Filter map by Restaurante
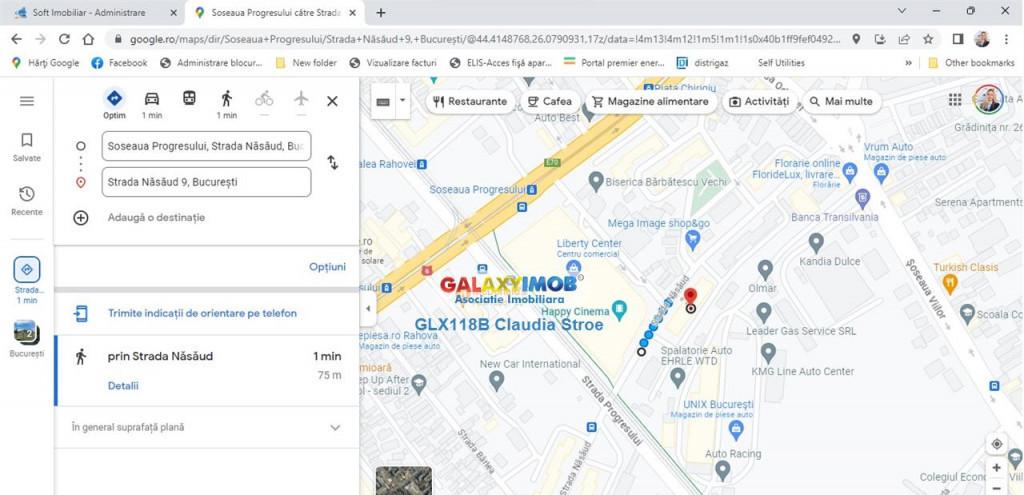The image size is (1024, 495). pos(468,101)
